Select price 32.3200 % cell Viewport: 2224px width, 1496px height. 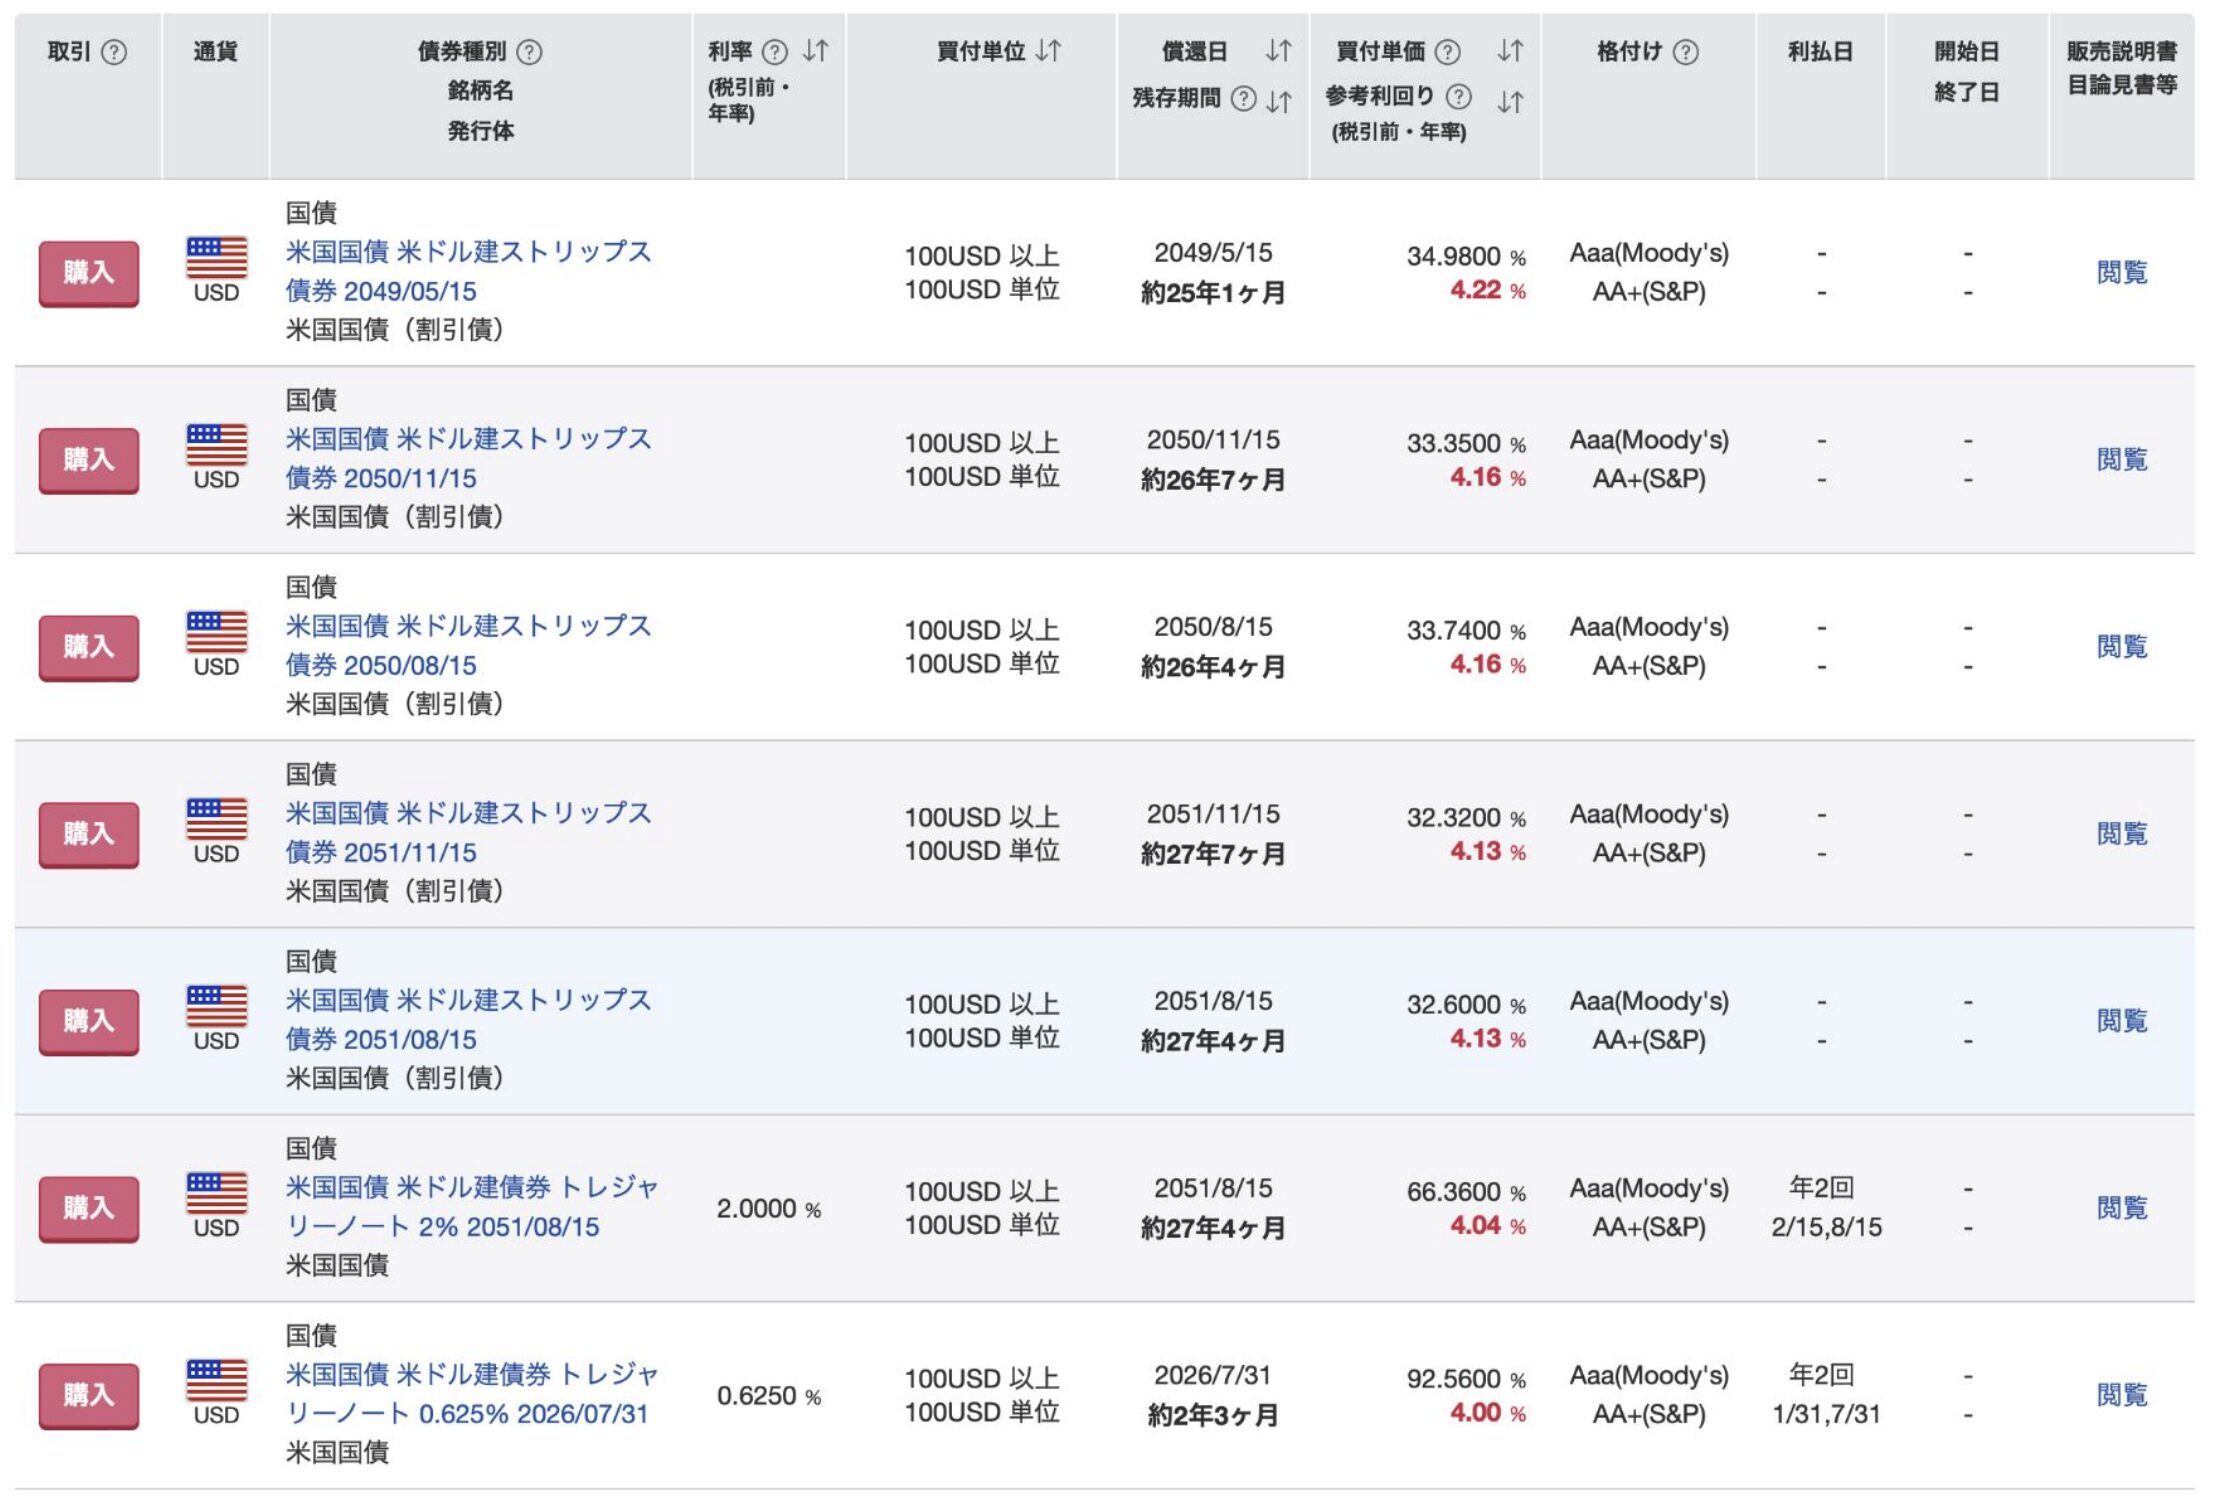[x=1466, y=817]
